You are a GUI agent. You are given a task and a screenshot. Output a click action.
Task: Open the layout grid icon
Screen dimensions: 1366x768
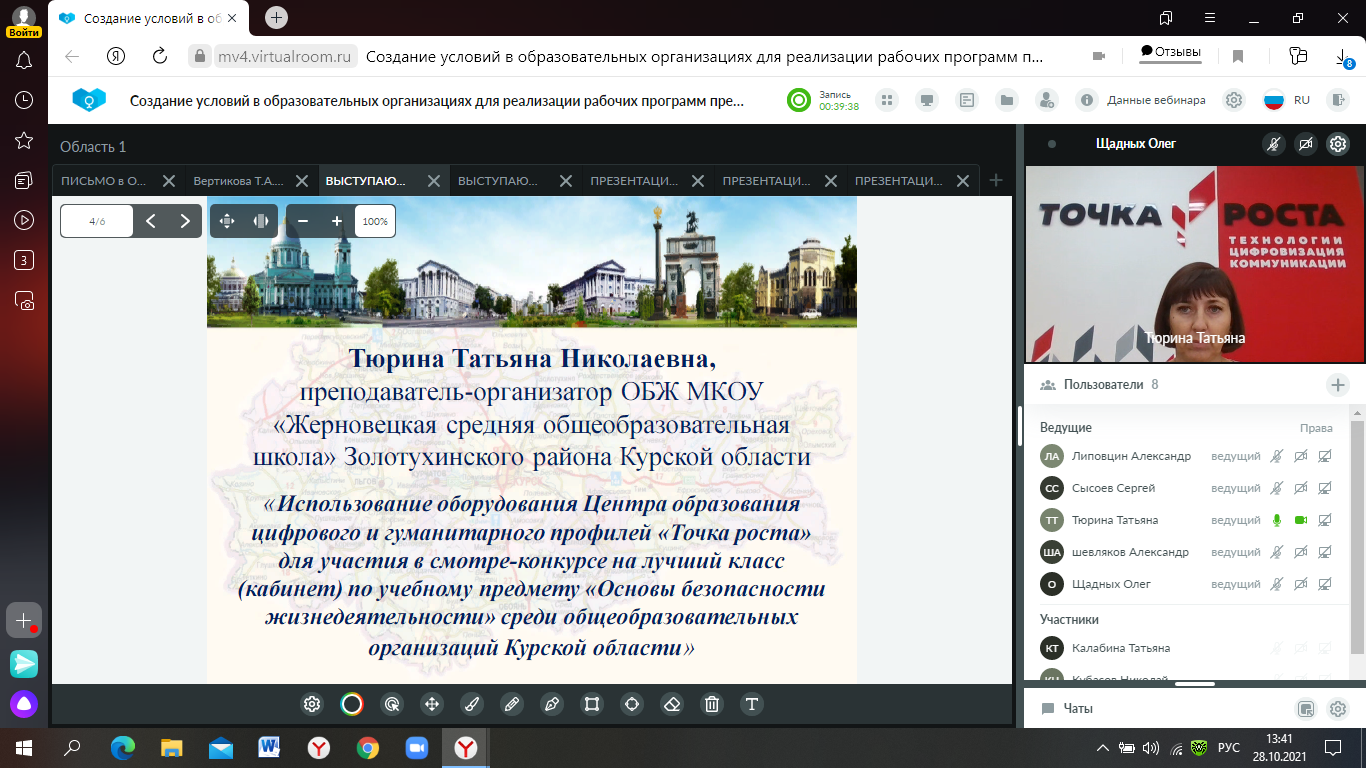pos(886,100)
